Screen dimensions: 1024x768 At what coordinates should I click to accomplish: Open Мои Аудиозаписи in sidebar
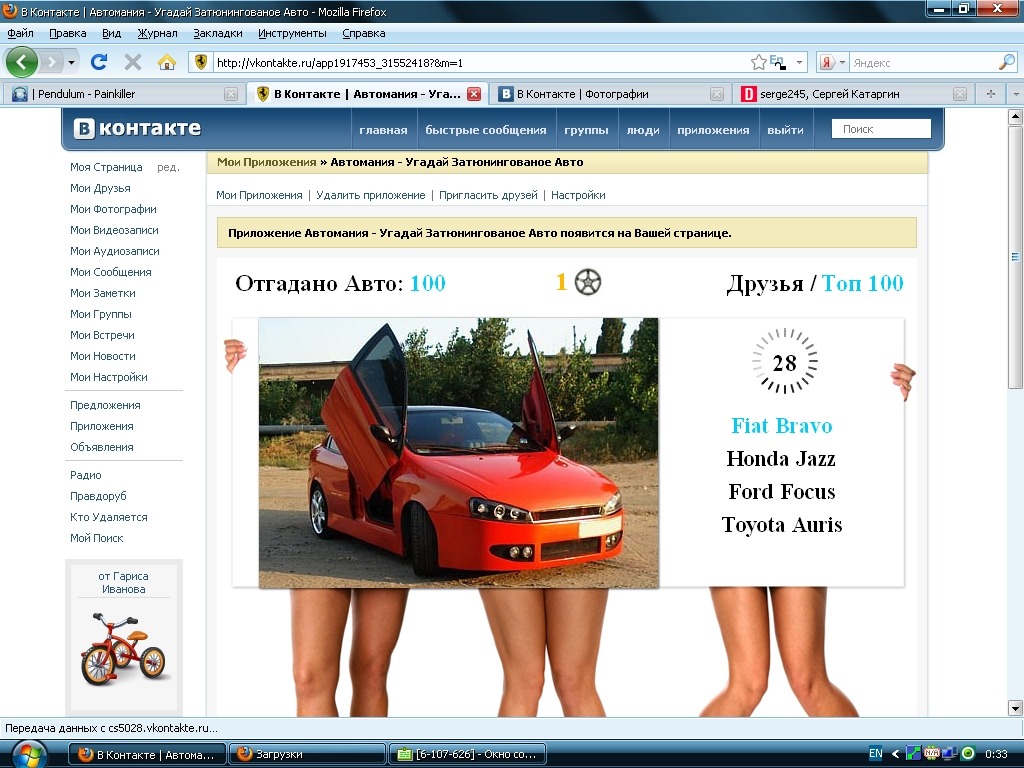[x=114, y=251]
